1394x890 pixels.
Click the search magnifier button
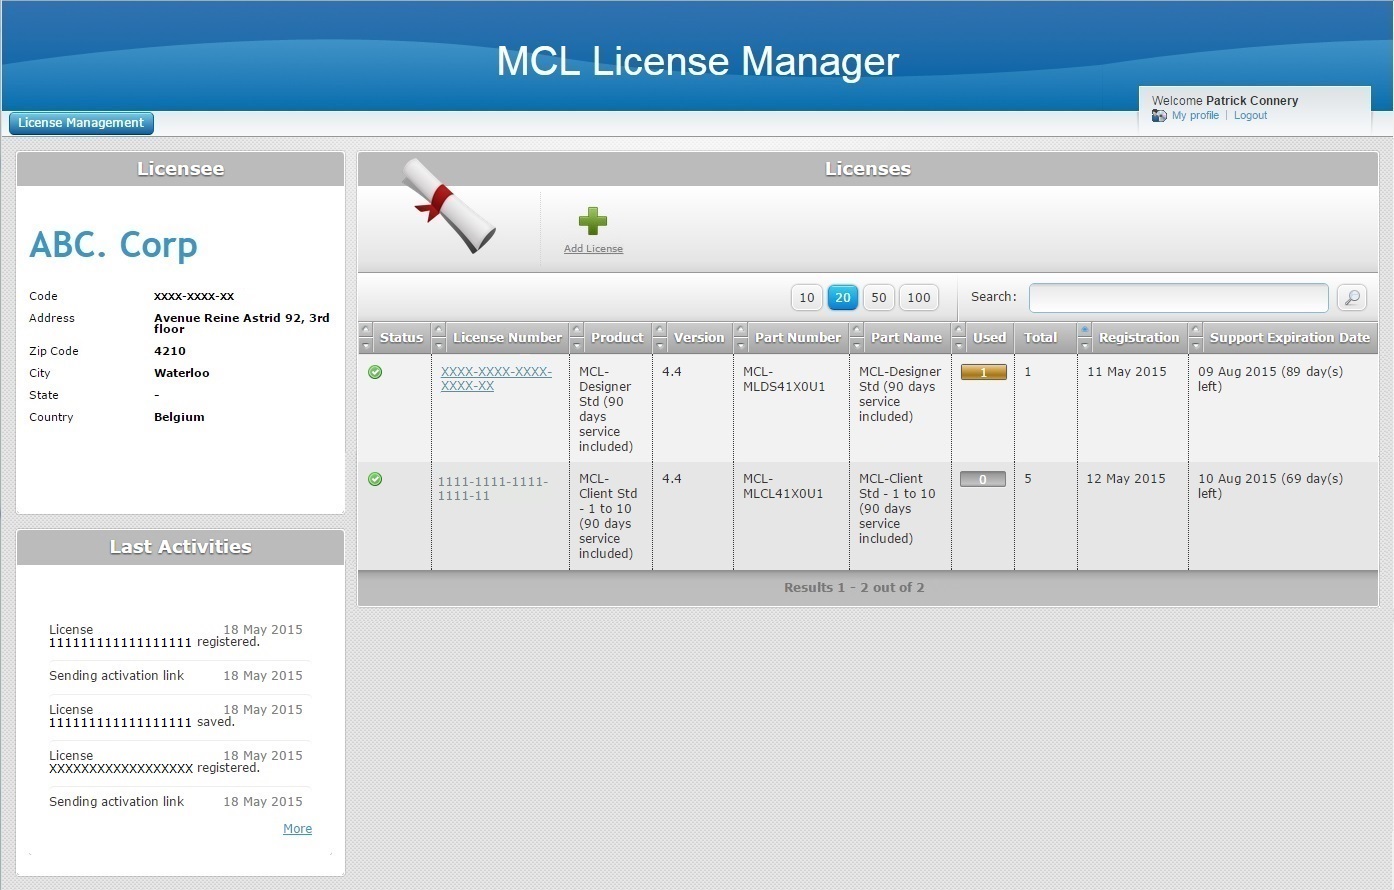click(x=1351, y=297)
